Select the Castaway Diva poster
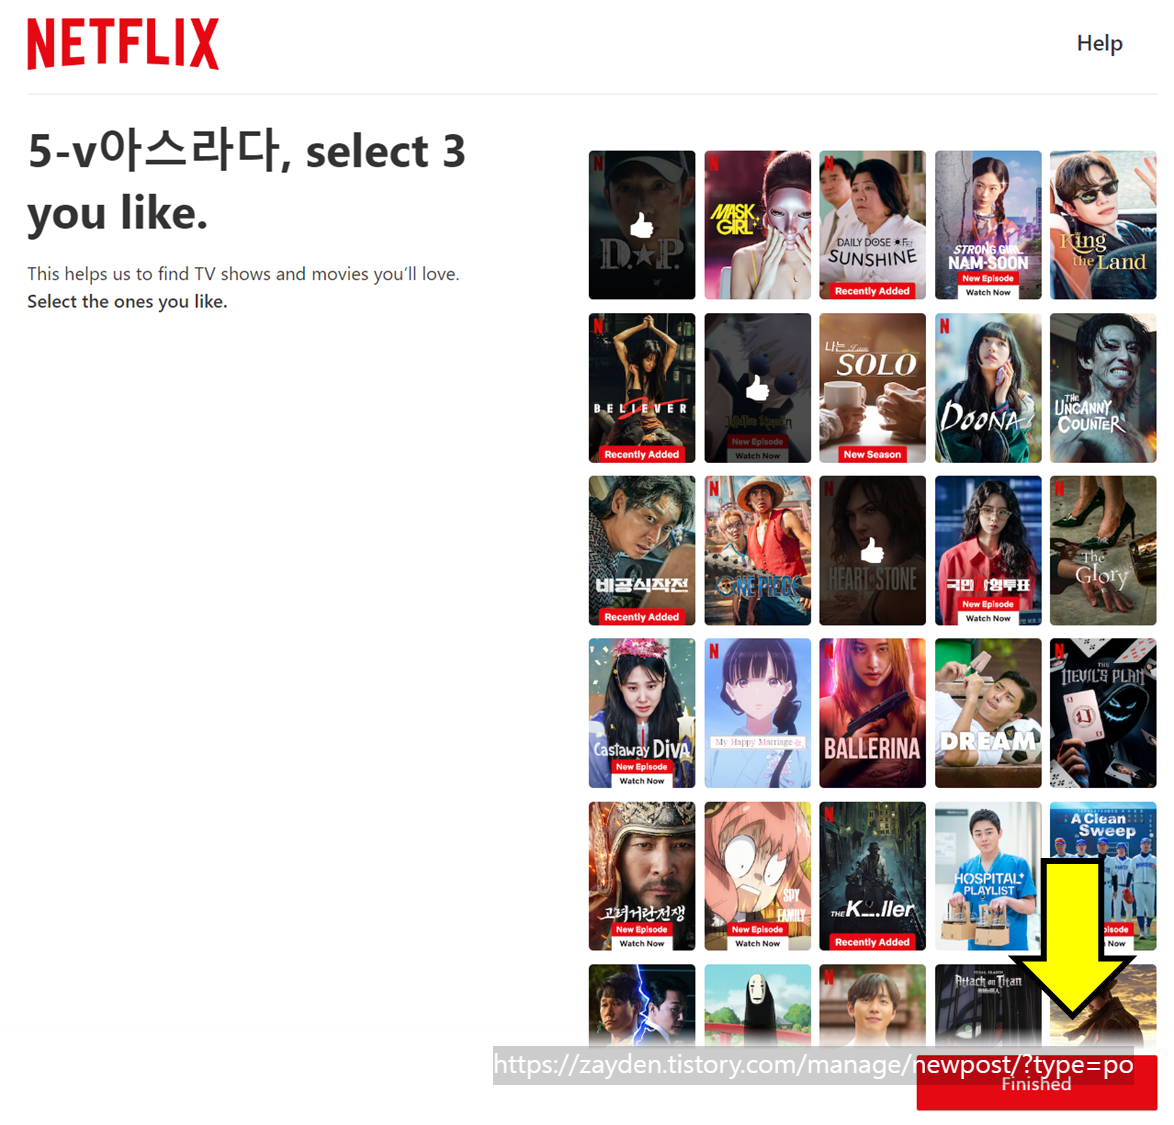Viewport: 1174px width, 1125px height. point(642,713)
